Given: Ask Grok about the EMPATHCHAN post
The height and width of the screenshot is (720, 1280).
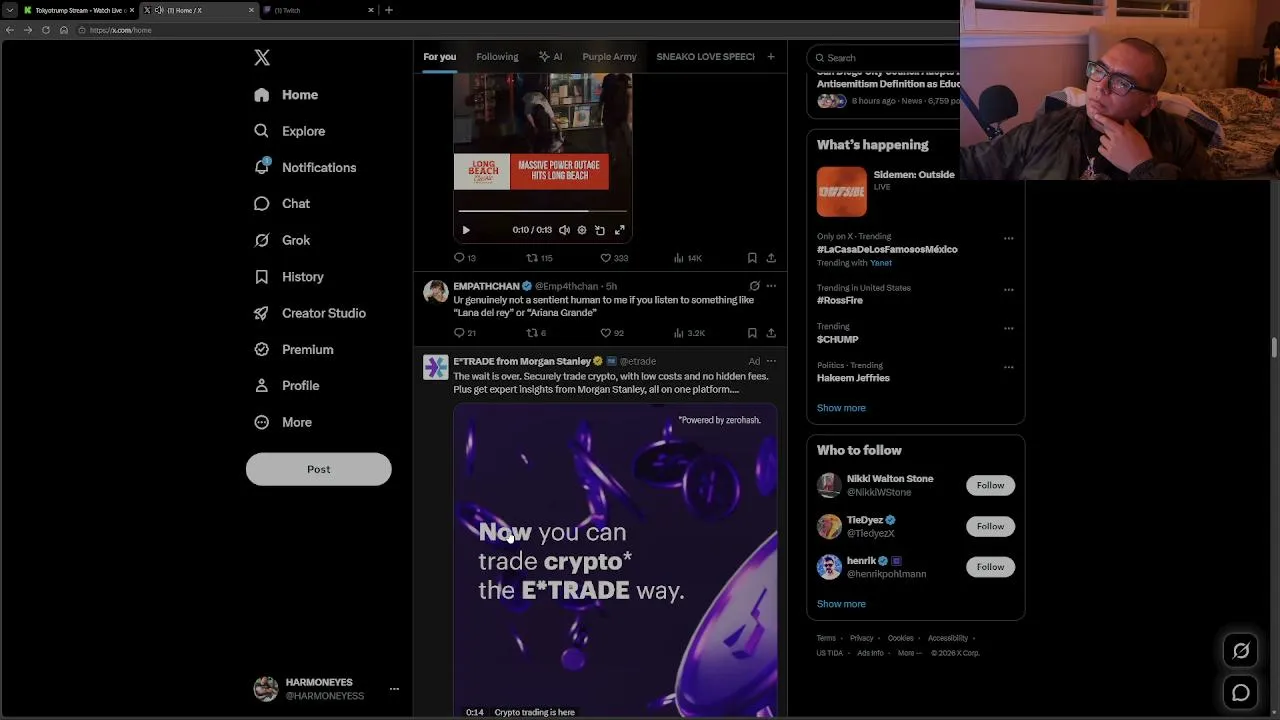Looking at the screenshot, I should coord(754,286).
